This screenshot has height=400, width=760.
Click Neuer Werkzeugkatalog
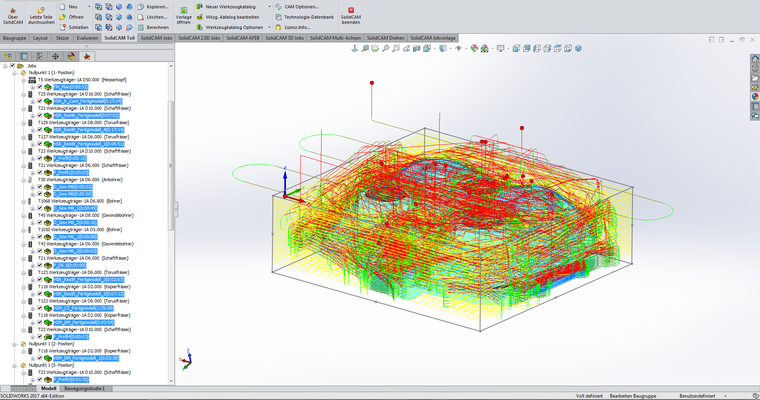point(226,7)
